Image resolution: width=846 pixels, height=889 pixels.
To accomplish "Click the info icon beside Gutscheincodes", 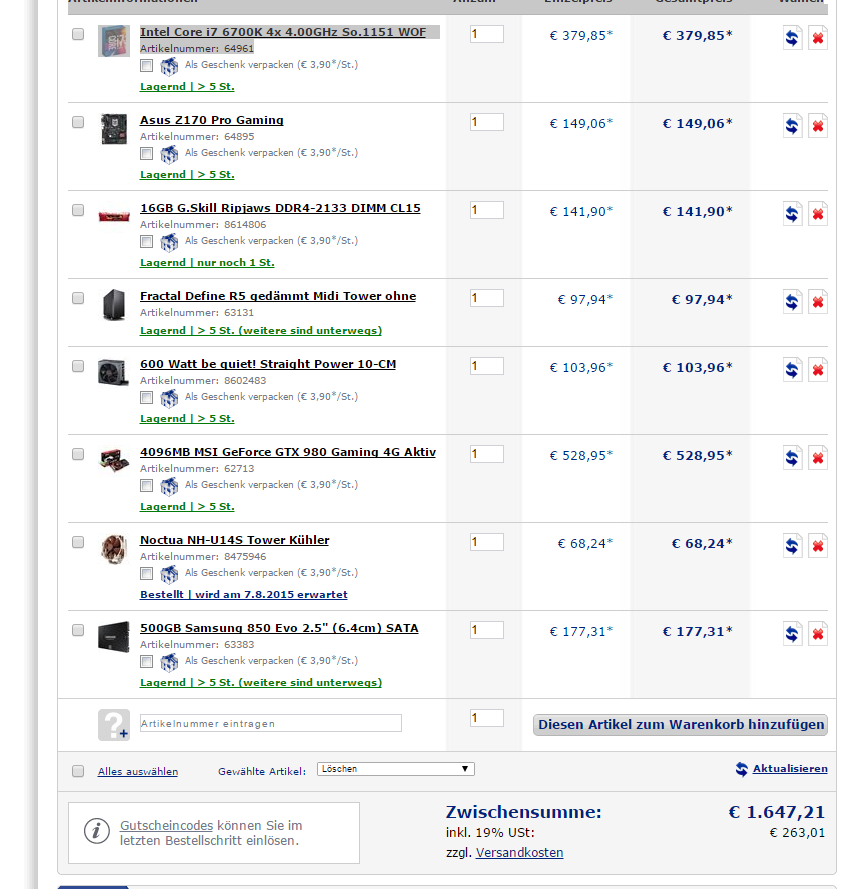I will coord(96,832).
